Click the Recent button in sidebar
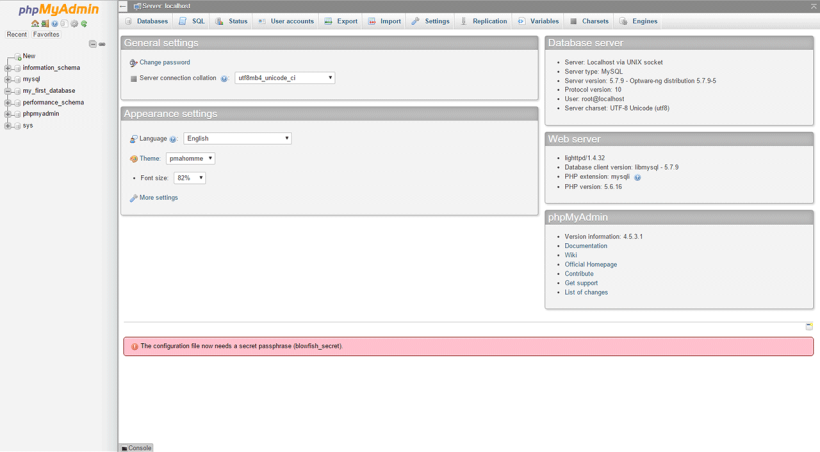The height and width of the screenshot is (452, 820). click(17, 35)
